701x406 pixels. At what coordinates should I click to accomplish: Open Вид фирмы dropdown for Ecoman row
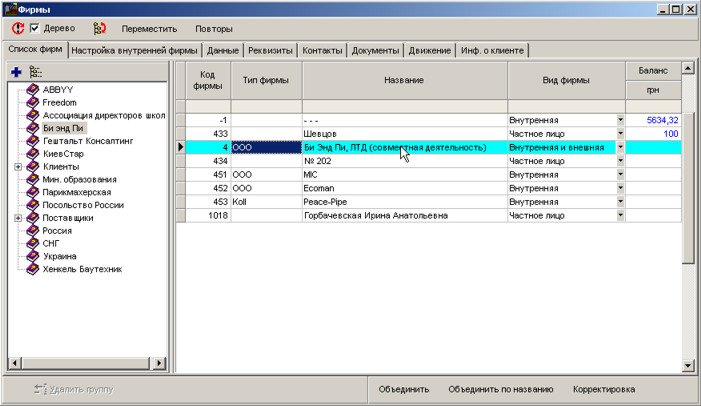pos(619,188)
